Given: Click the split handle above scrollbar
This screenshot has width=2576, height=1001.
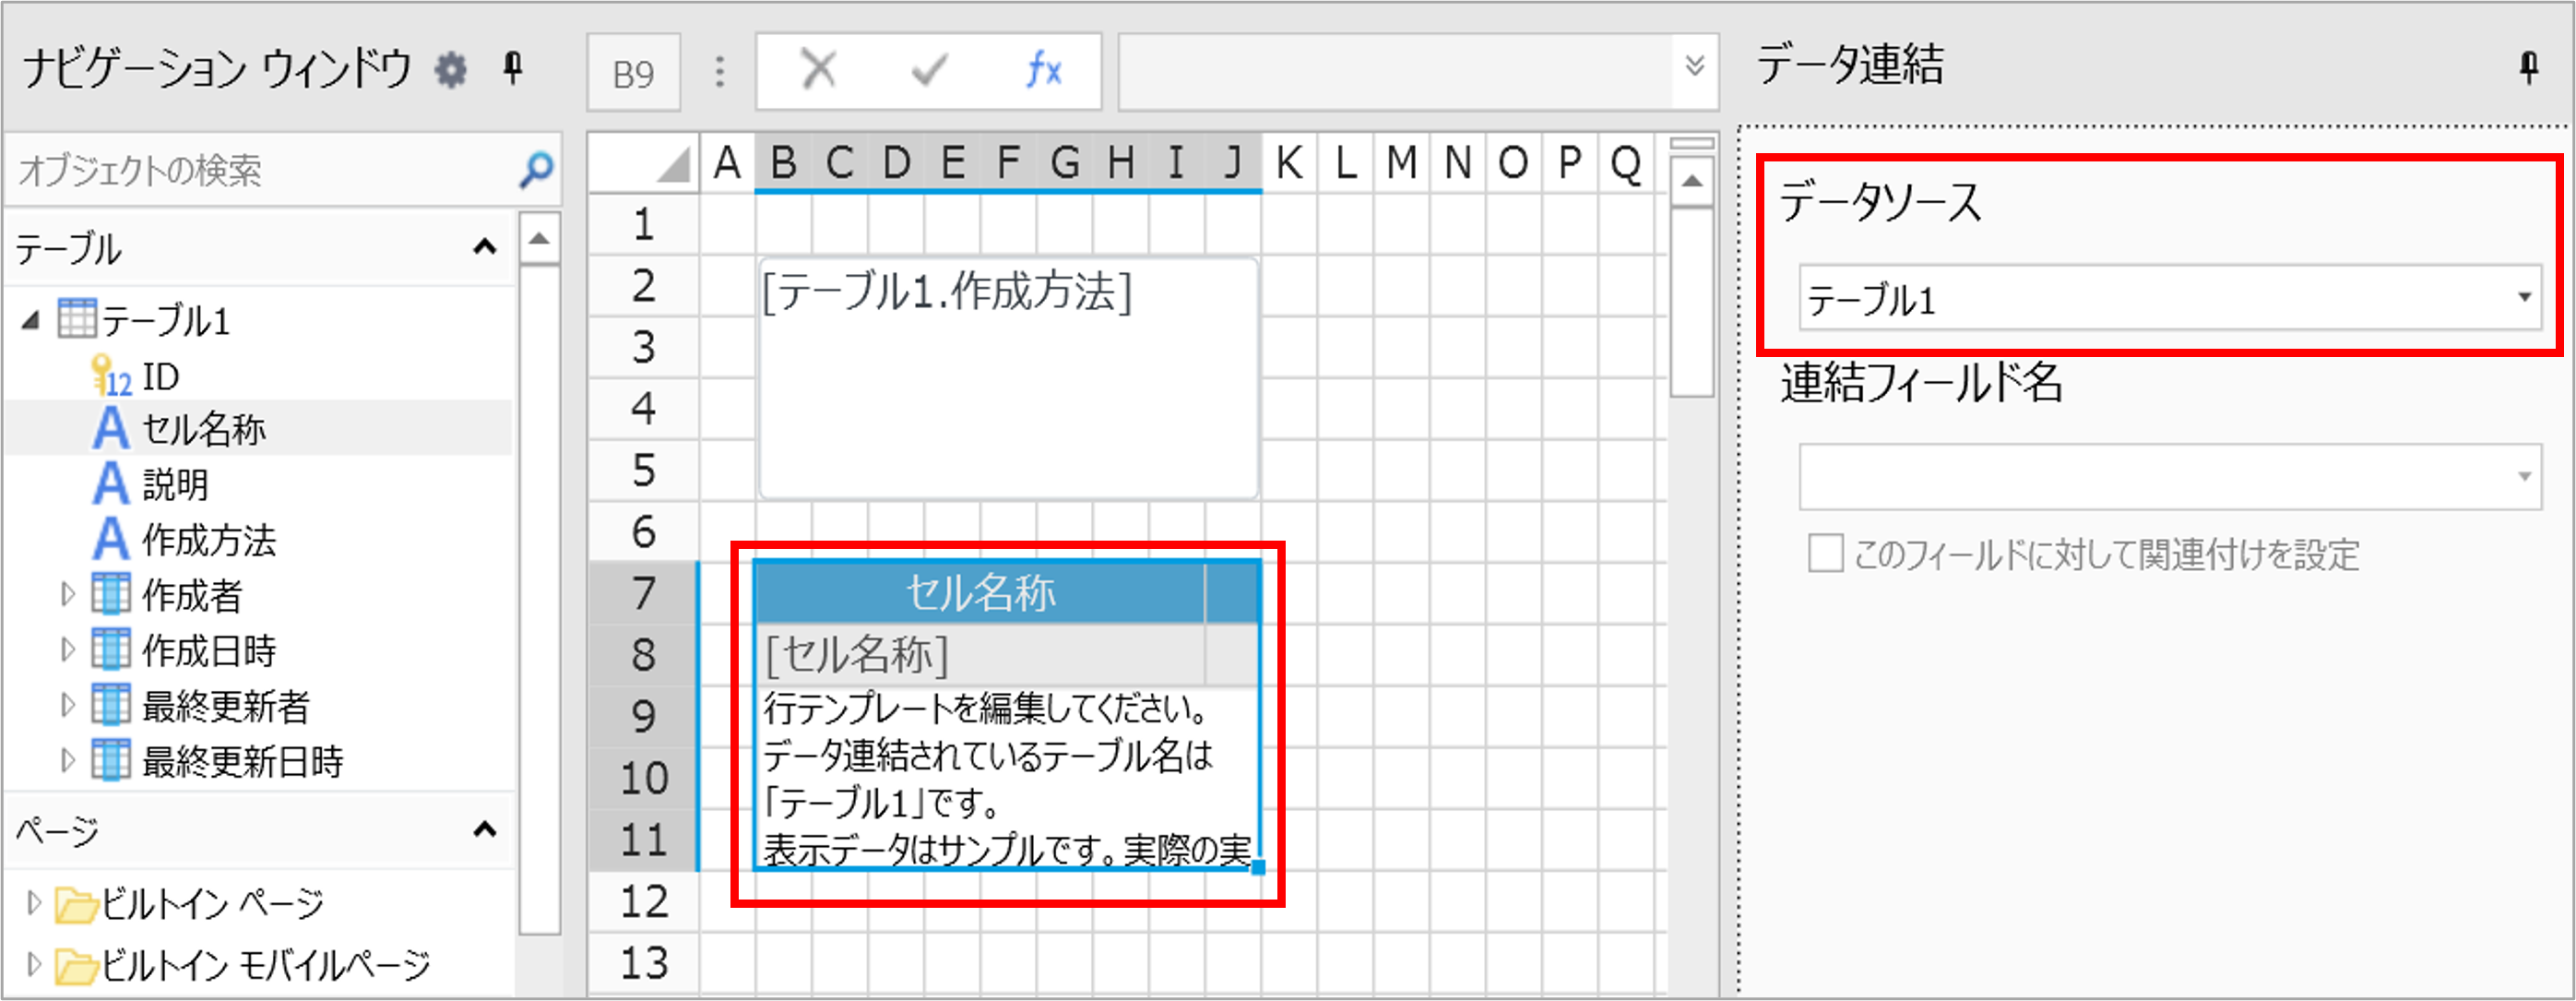Looking at the screenshot, I should [x=1692, y=144].
